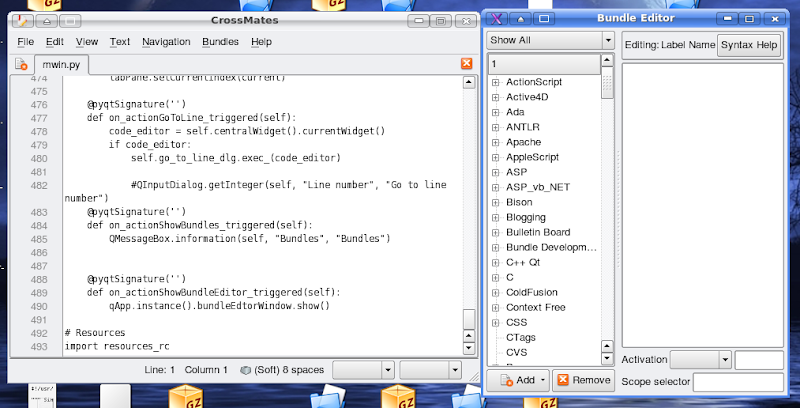Click the Column 1 status text

(206, 370)
